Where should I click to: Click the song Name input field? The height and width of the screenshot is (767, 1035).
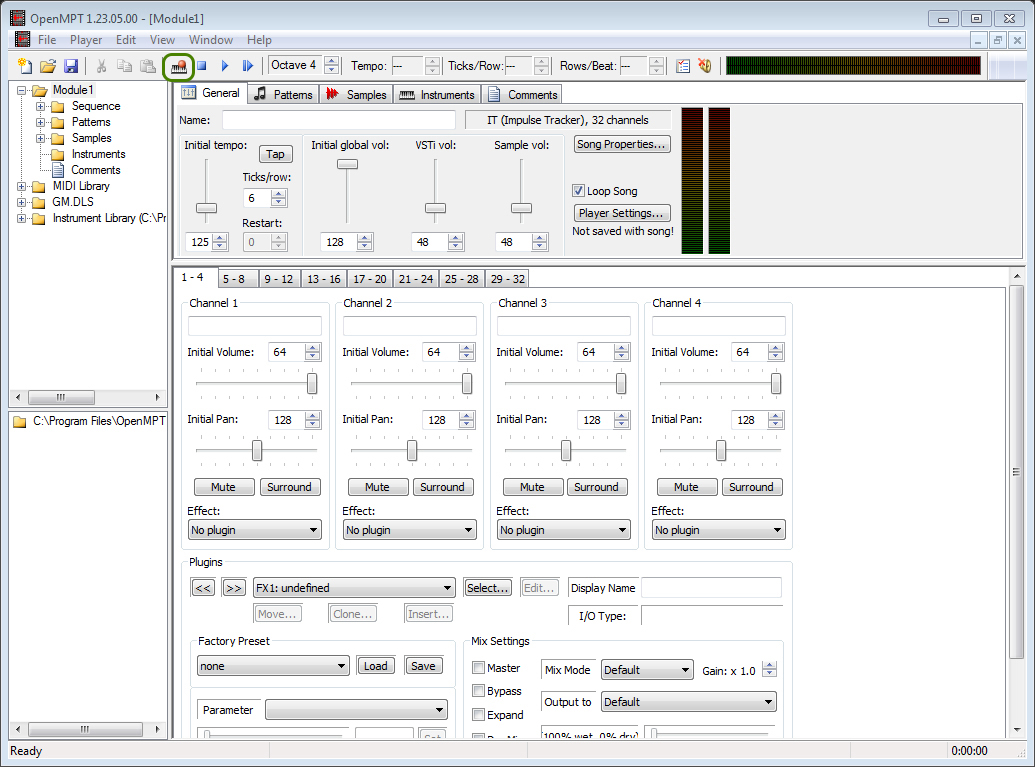pyautogui.click(x=339, y=120)
